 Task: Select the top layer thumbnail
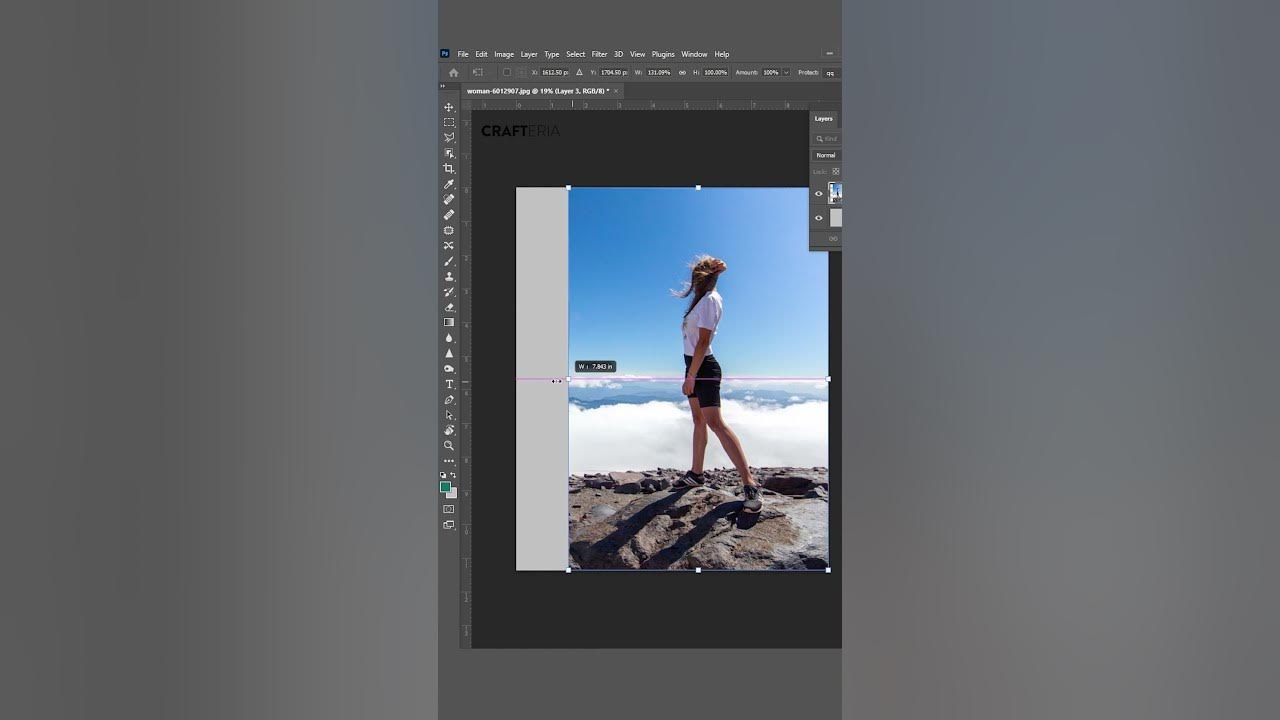click(x=835, y=194)
